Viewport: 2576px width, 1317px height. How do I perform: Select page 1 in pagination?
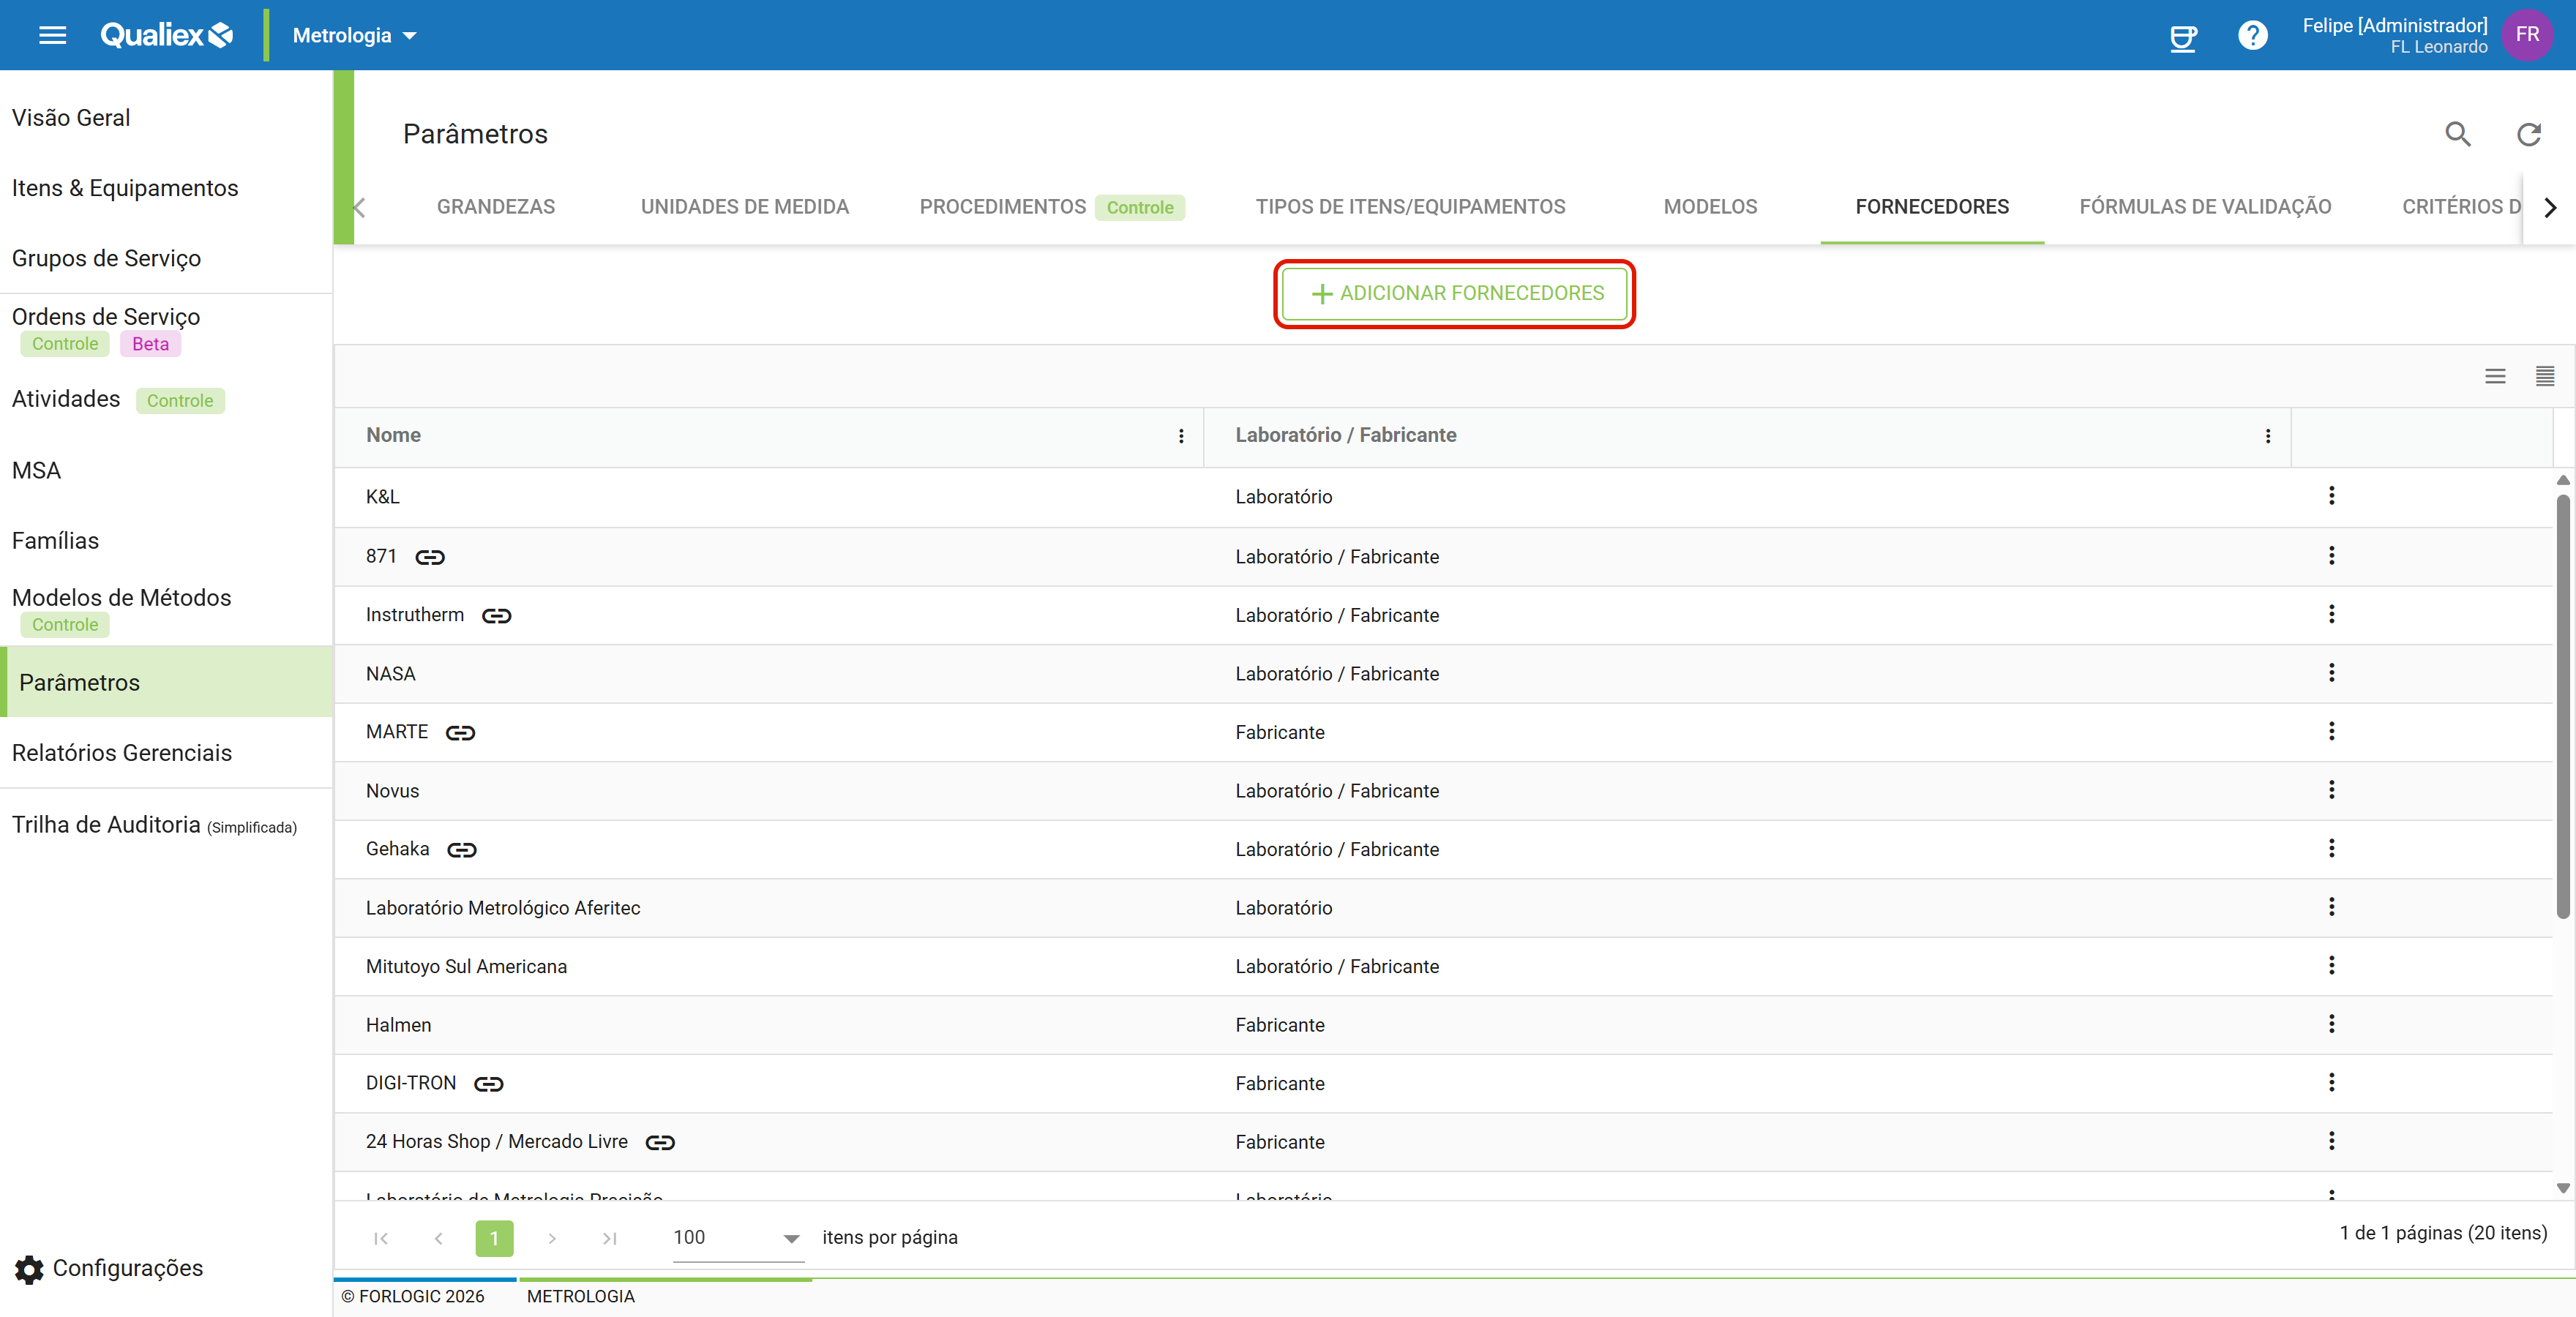coord(494,1238)
